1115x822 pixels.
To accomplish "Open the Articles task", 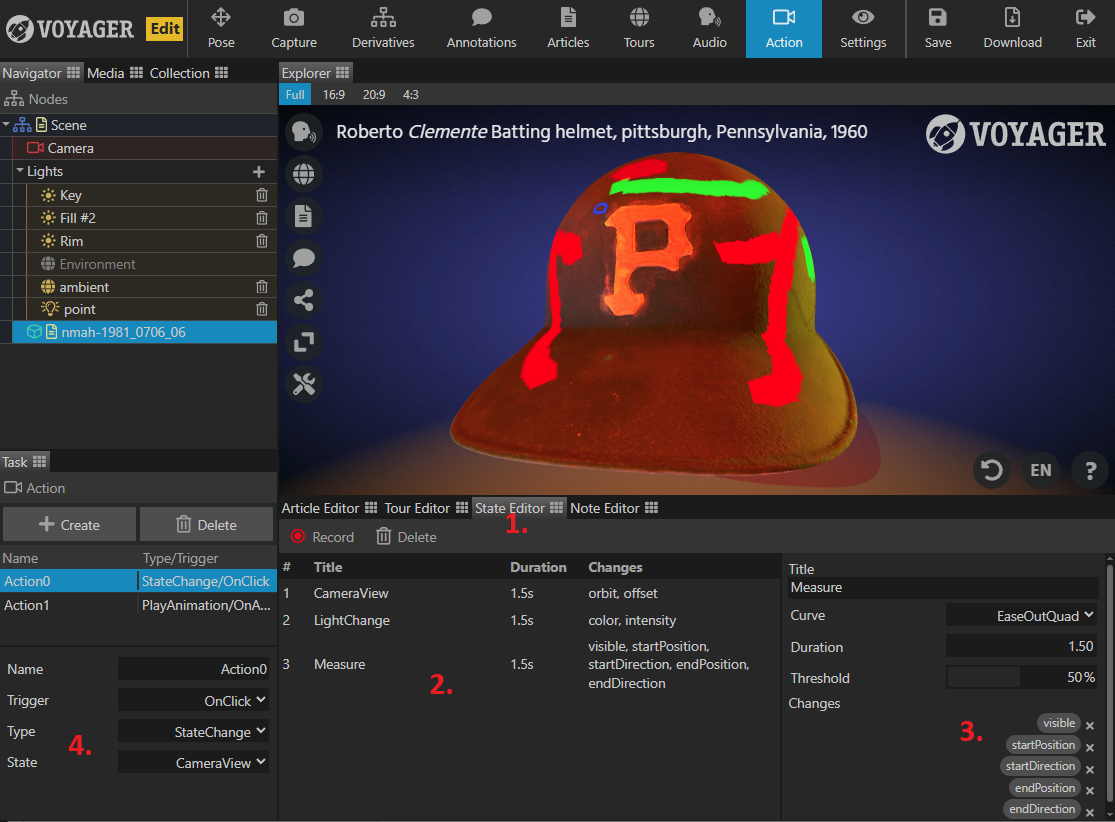I will [568, 29].
